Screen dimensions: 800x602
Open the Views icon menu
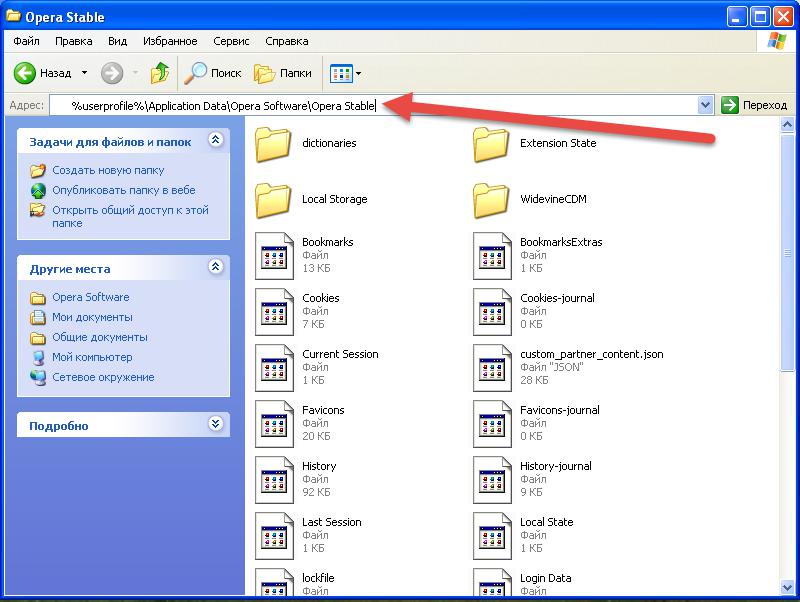point(341,73)
